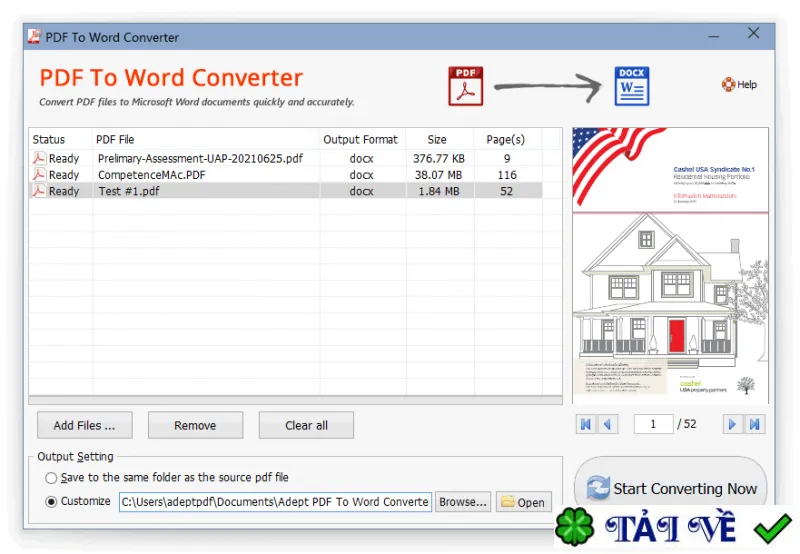Screen dimensions: 800x554
Task: Click docx format cell of Prelimary-Assessment row
Action: pyautogui.click(x=362, y=159)
